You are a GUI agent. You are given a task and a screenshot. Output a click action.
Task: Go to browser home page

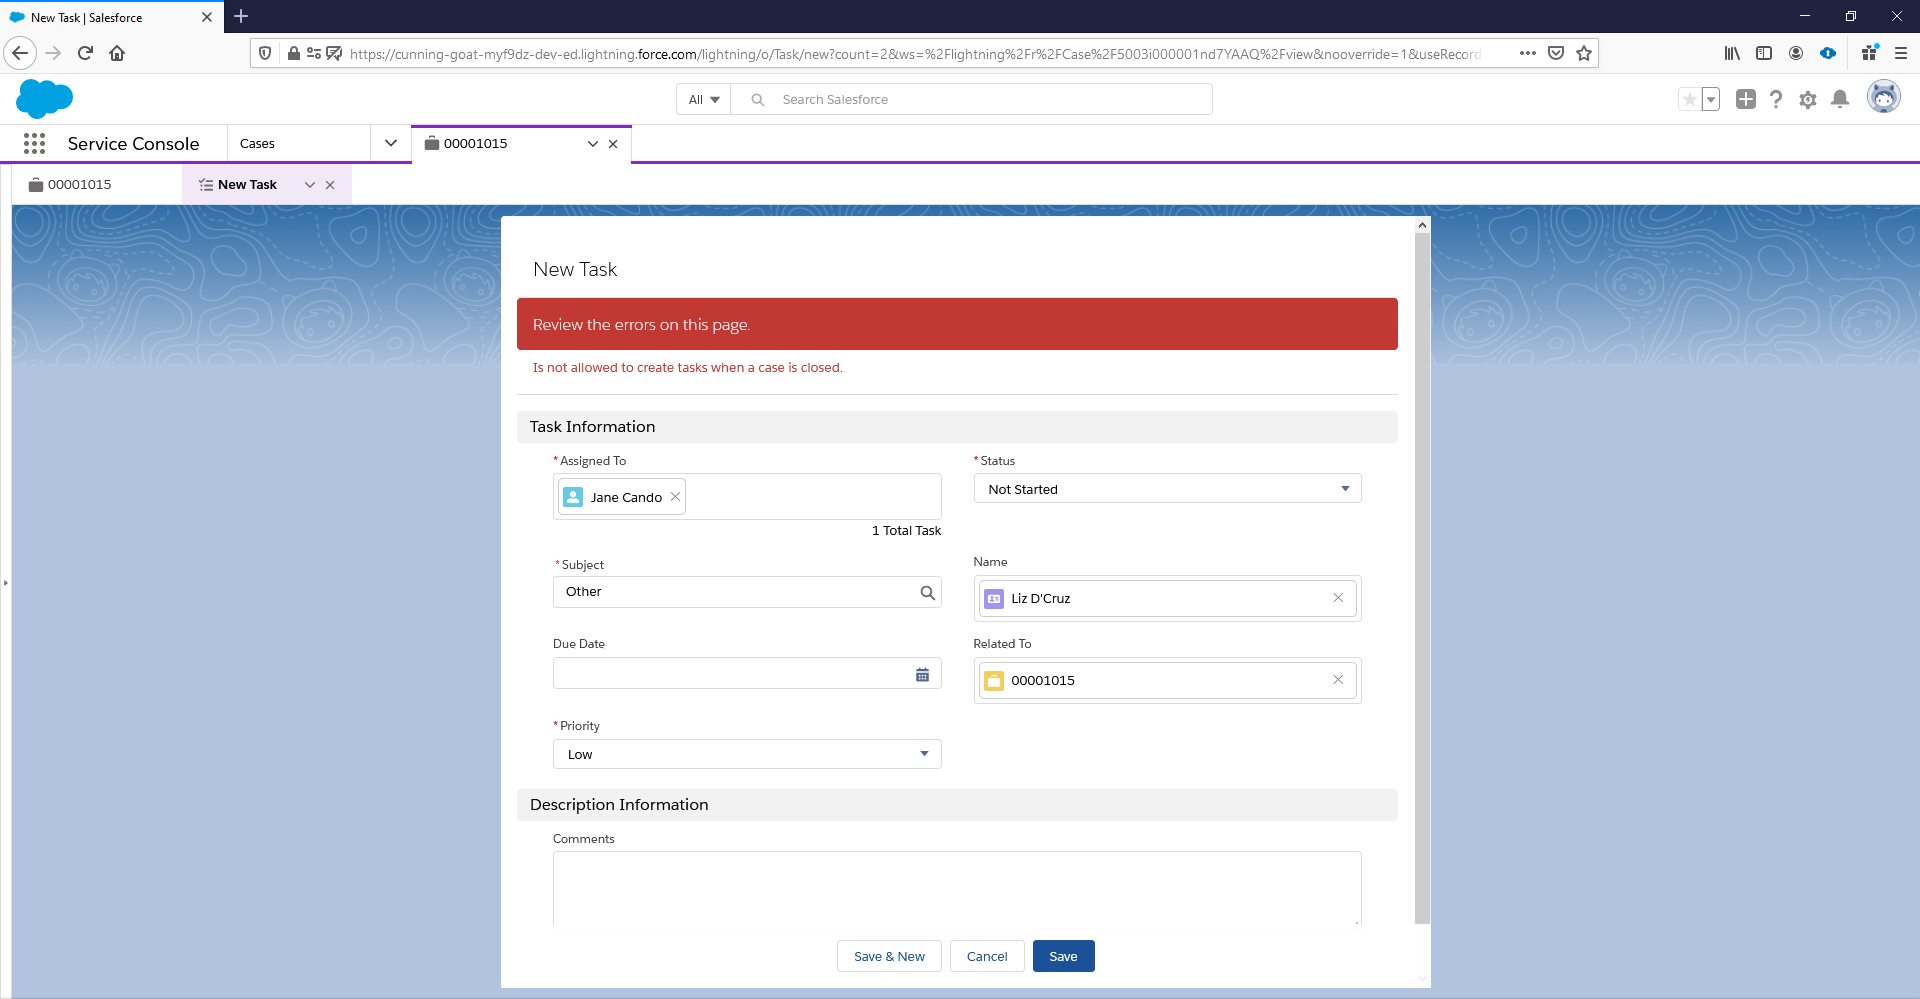click(117, 53)
